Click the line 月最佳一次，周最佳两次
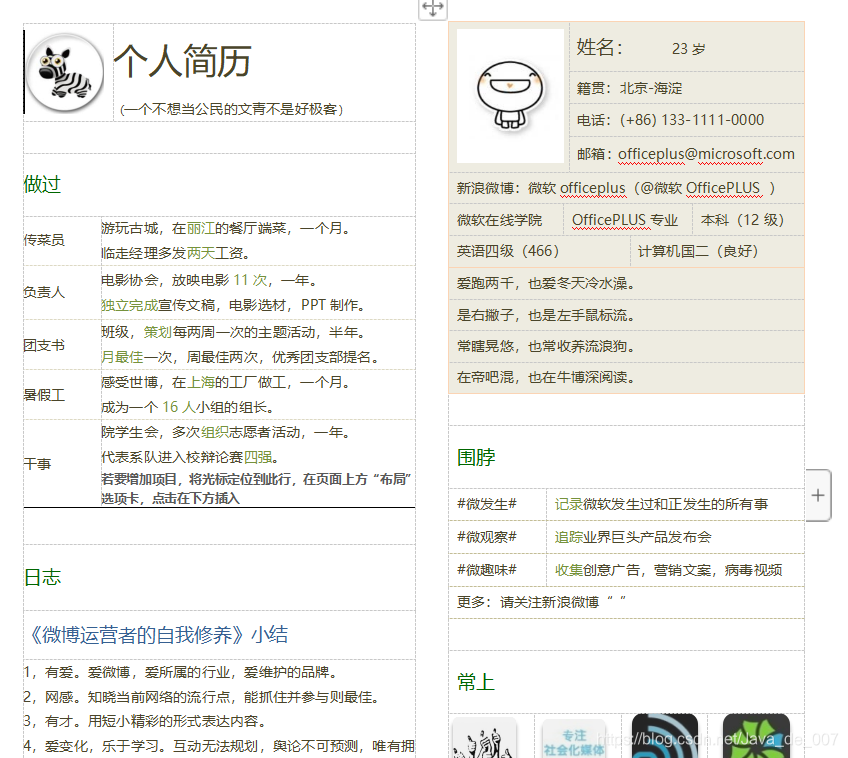848x758 pixels. click(x=240, y=357)
